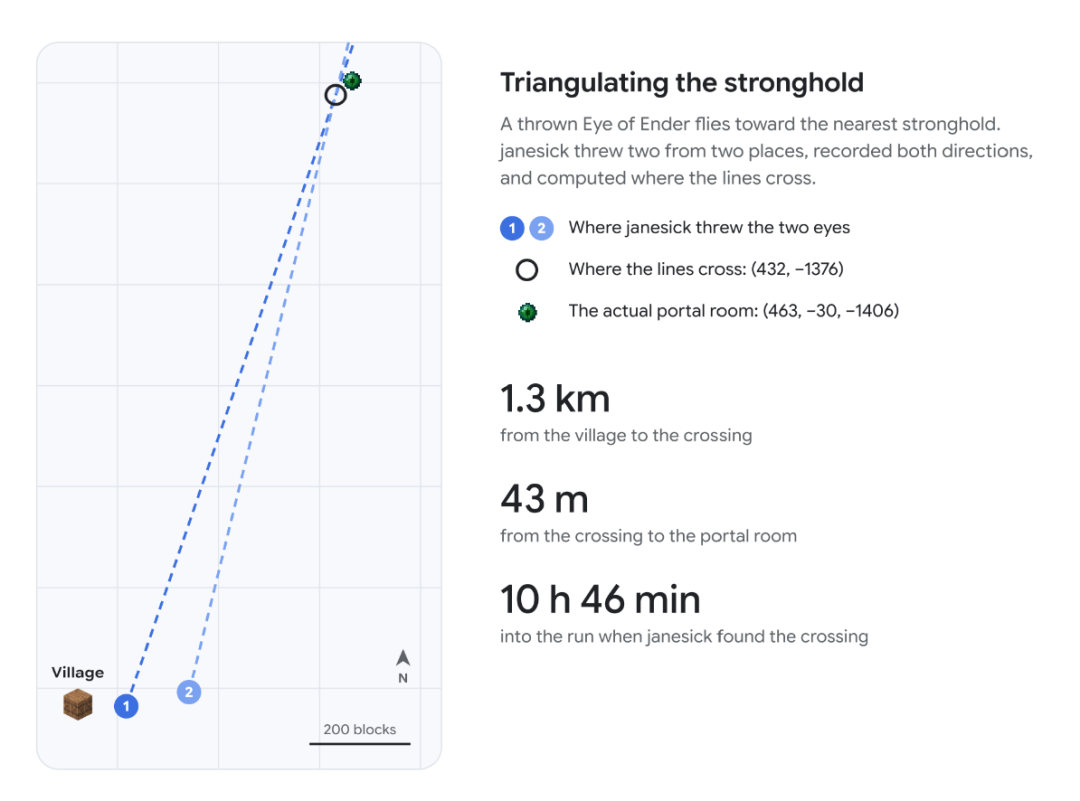Screen dimensions: 1080x801
Task: Click the crossing circle marker on map
Action: click(335, 94)
